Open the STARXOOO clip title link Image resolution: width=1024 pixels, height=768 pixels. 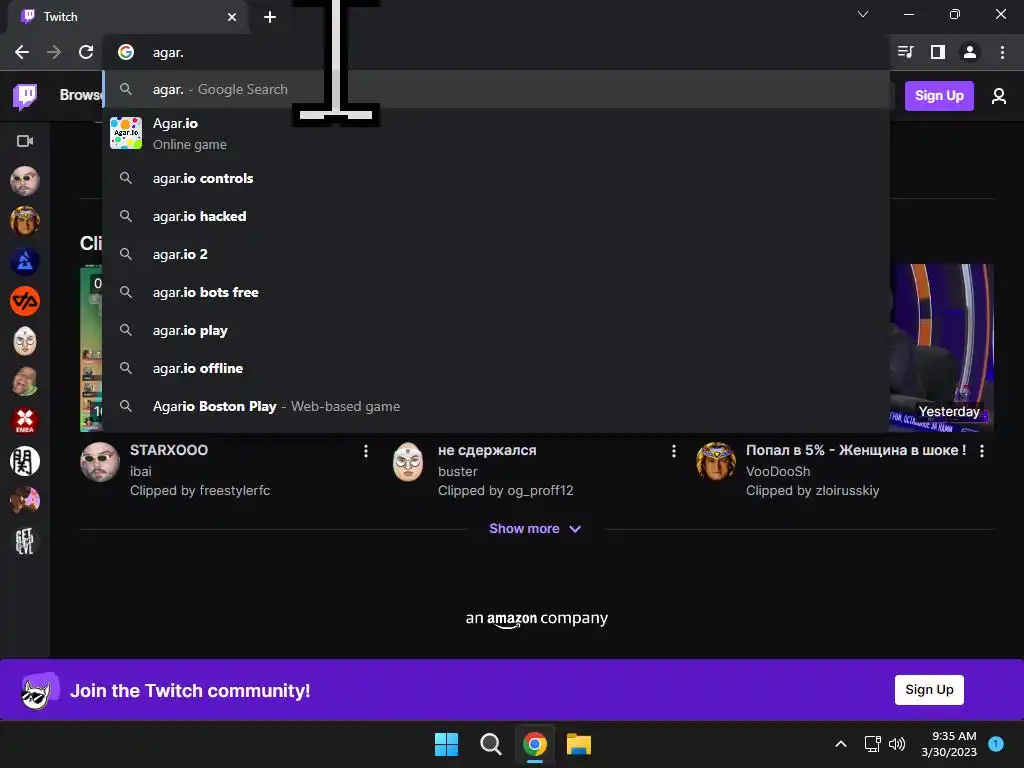[169, 450]
